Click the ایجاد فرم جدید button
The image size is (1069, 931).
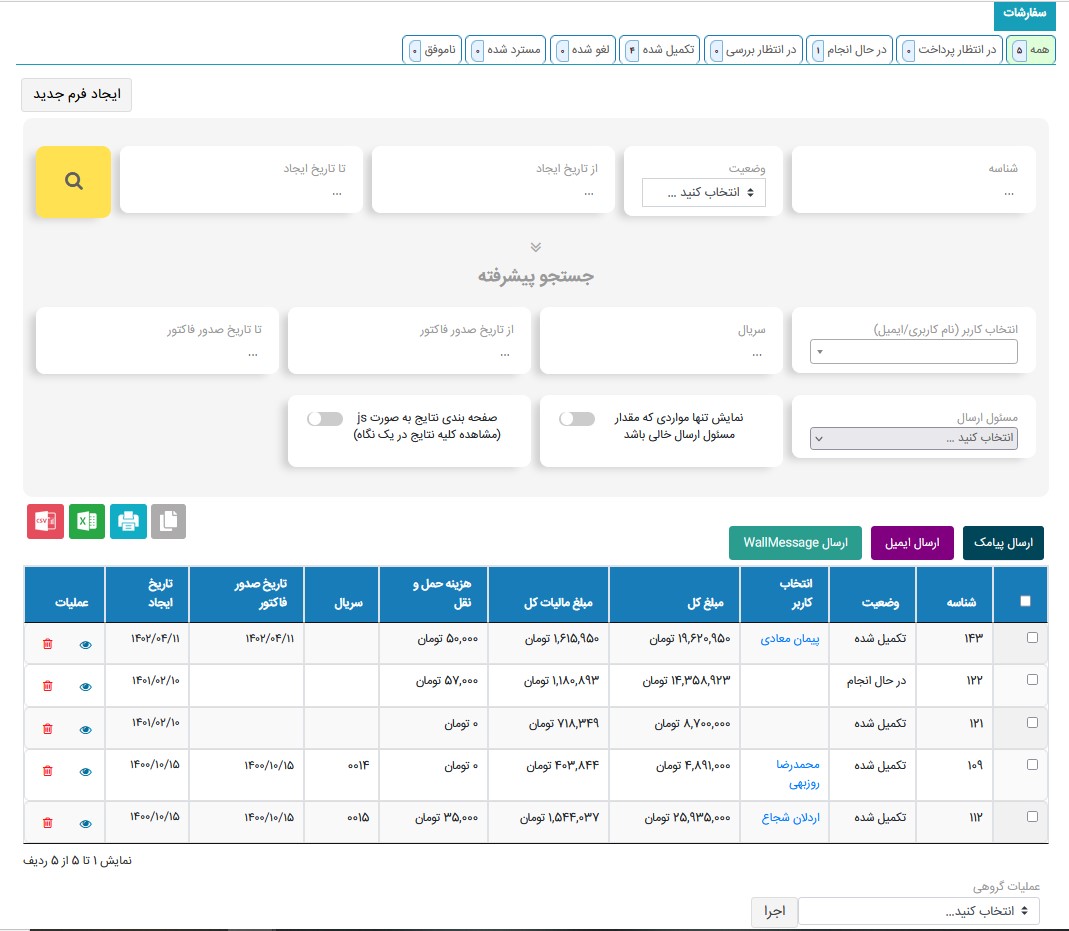point(77,94)
